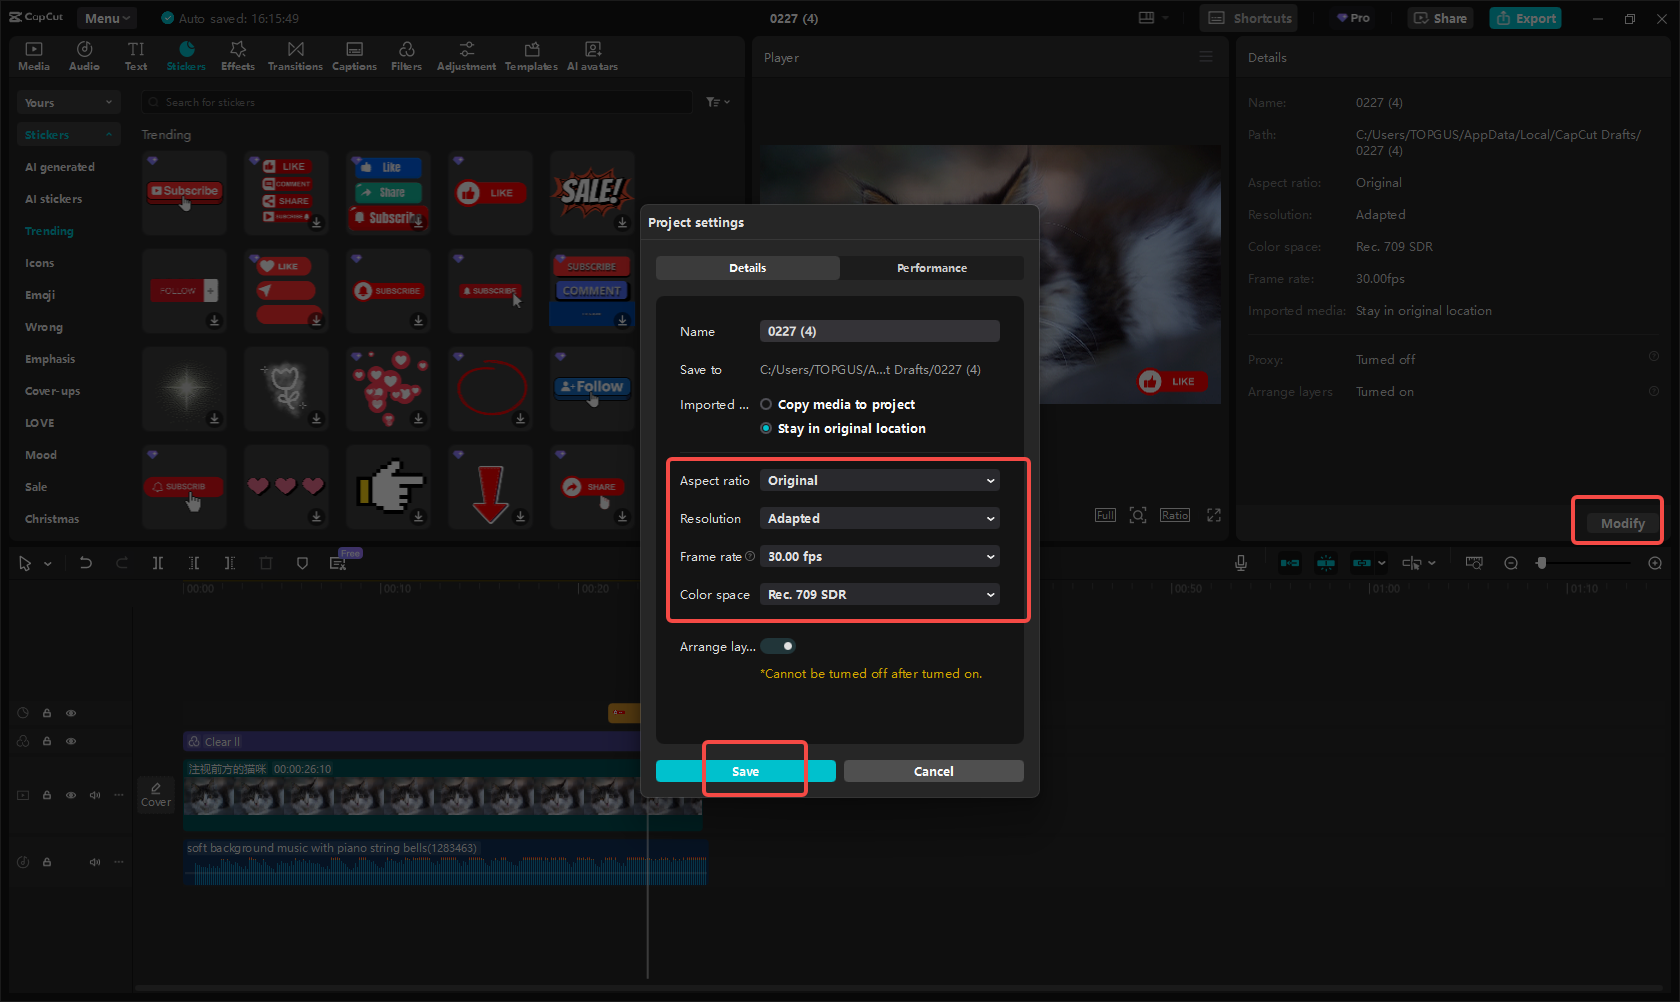Save the project settings
This screenshot has height=1002, width=1680.
click(746, 770)
